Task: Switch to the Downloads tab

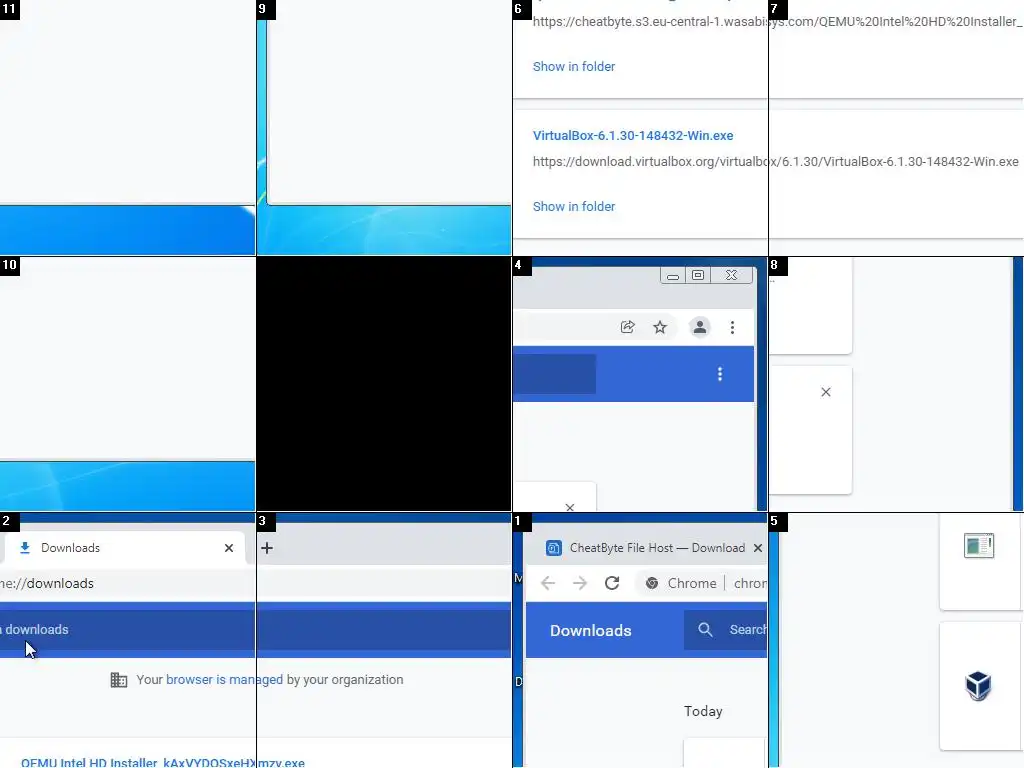Action: click(x=124, y=548)
